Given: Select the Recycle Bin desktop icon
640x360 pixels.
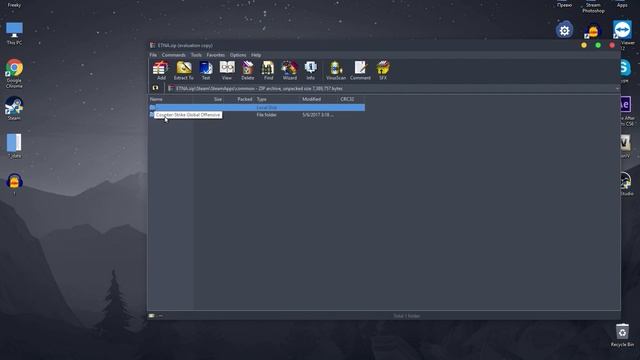Looking at the screenshot, I should 622,335.
